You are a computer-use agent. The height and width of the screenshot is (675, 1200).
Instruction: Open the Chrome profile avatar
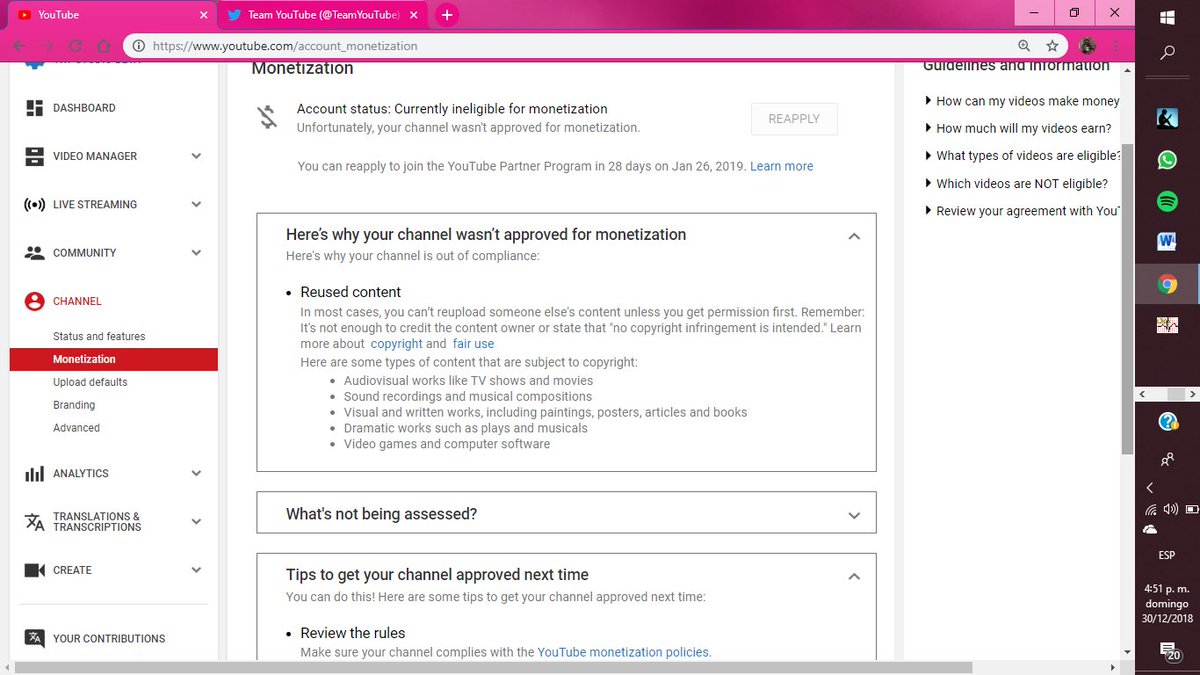(1087, 46)
